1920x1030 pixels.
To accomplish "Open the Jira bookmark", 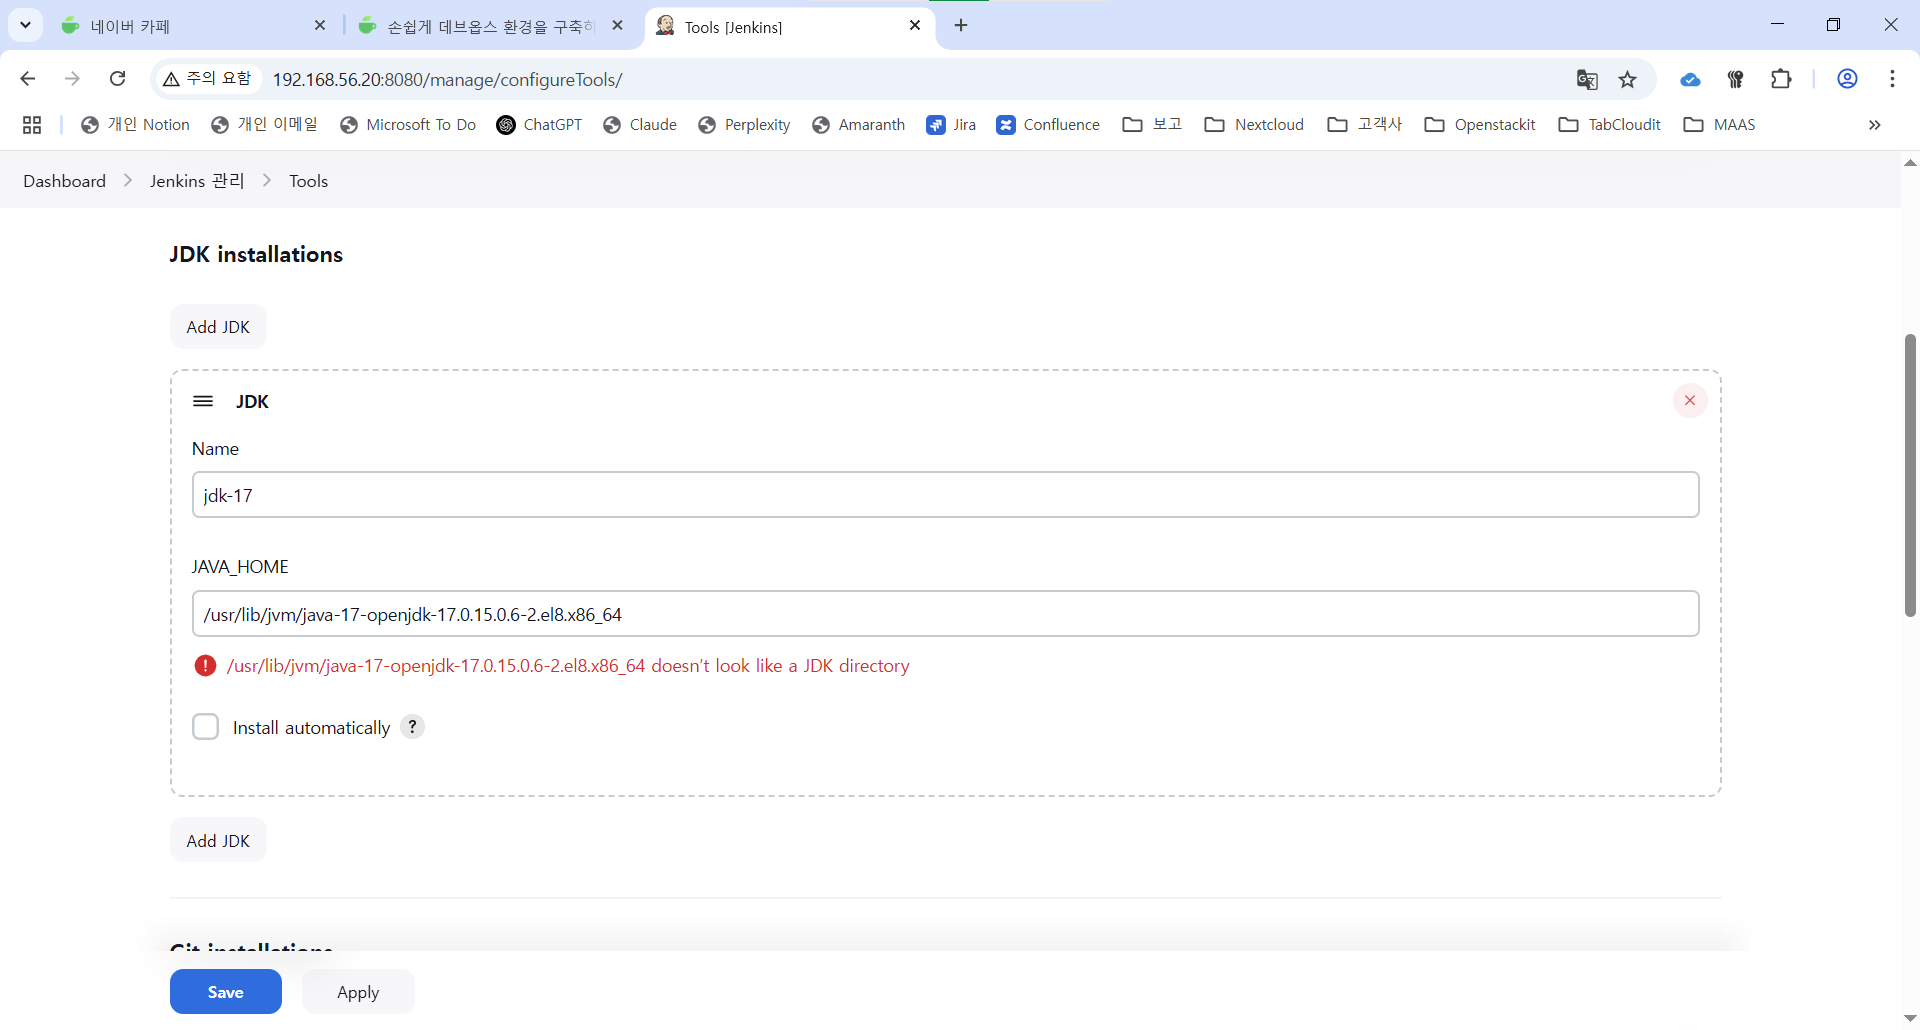I will point(951,125).
